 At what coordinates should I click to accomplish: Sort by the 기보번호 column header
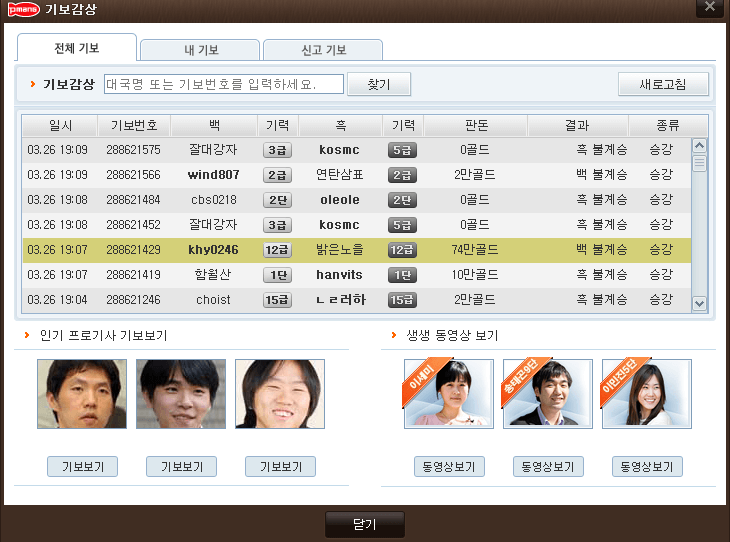[134, 125]
